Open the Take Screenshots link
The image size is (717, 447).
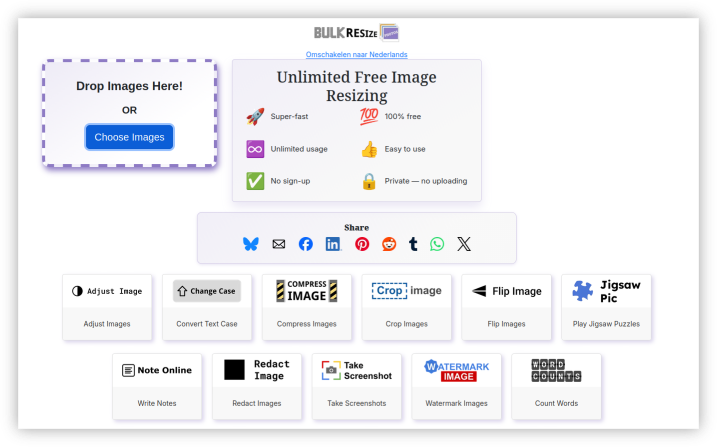357,404
